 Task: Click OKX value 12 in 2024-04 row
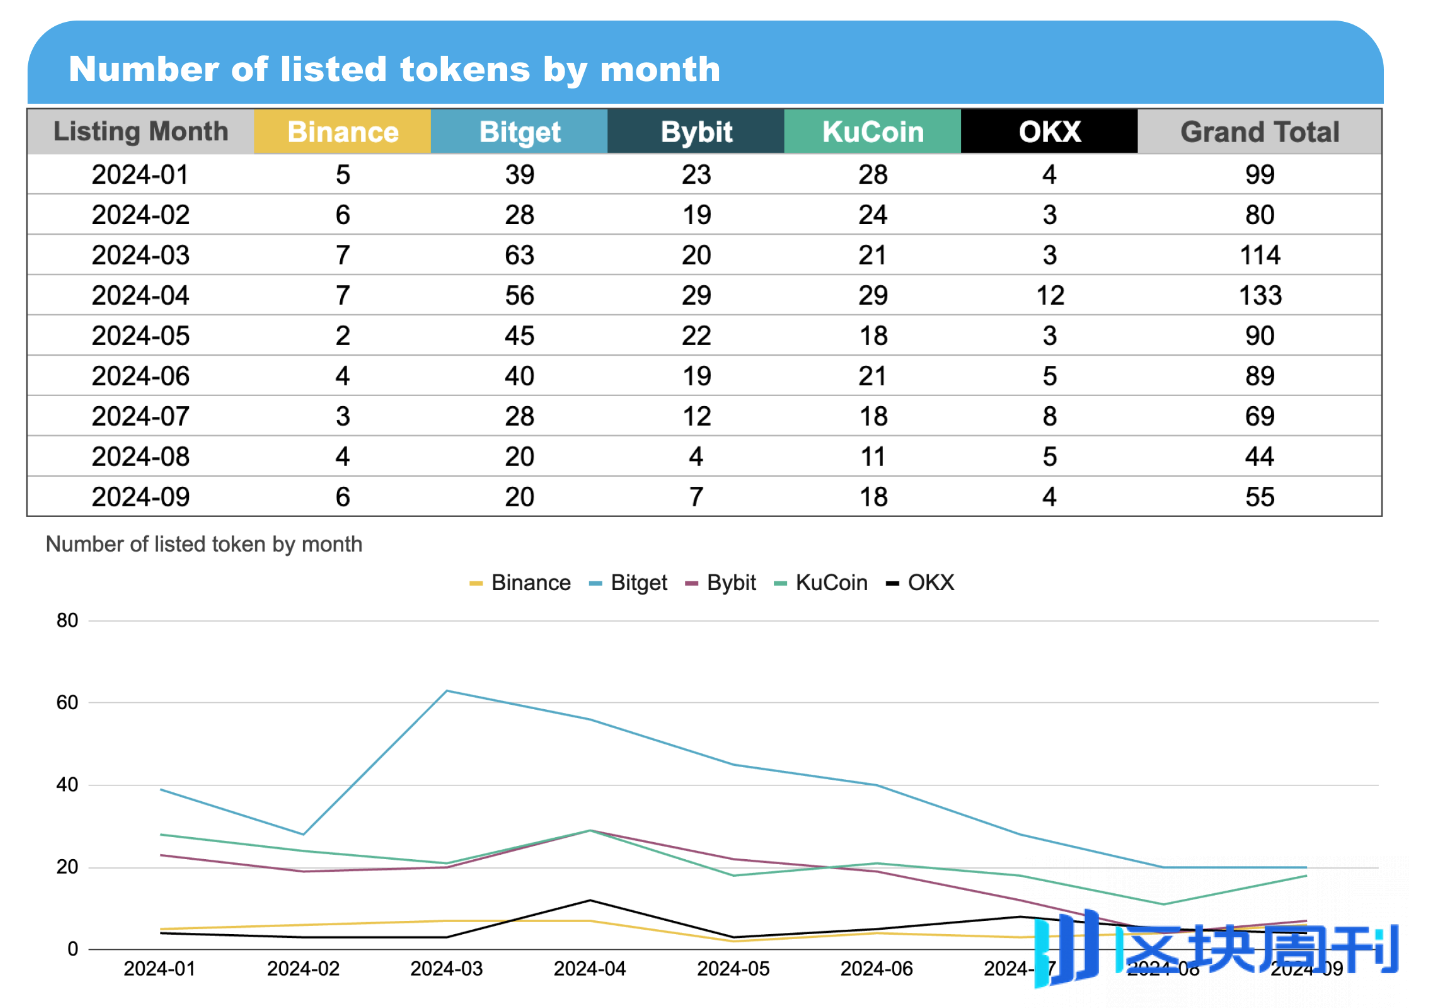[x=1049, y=296]
